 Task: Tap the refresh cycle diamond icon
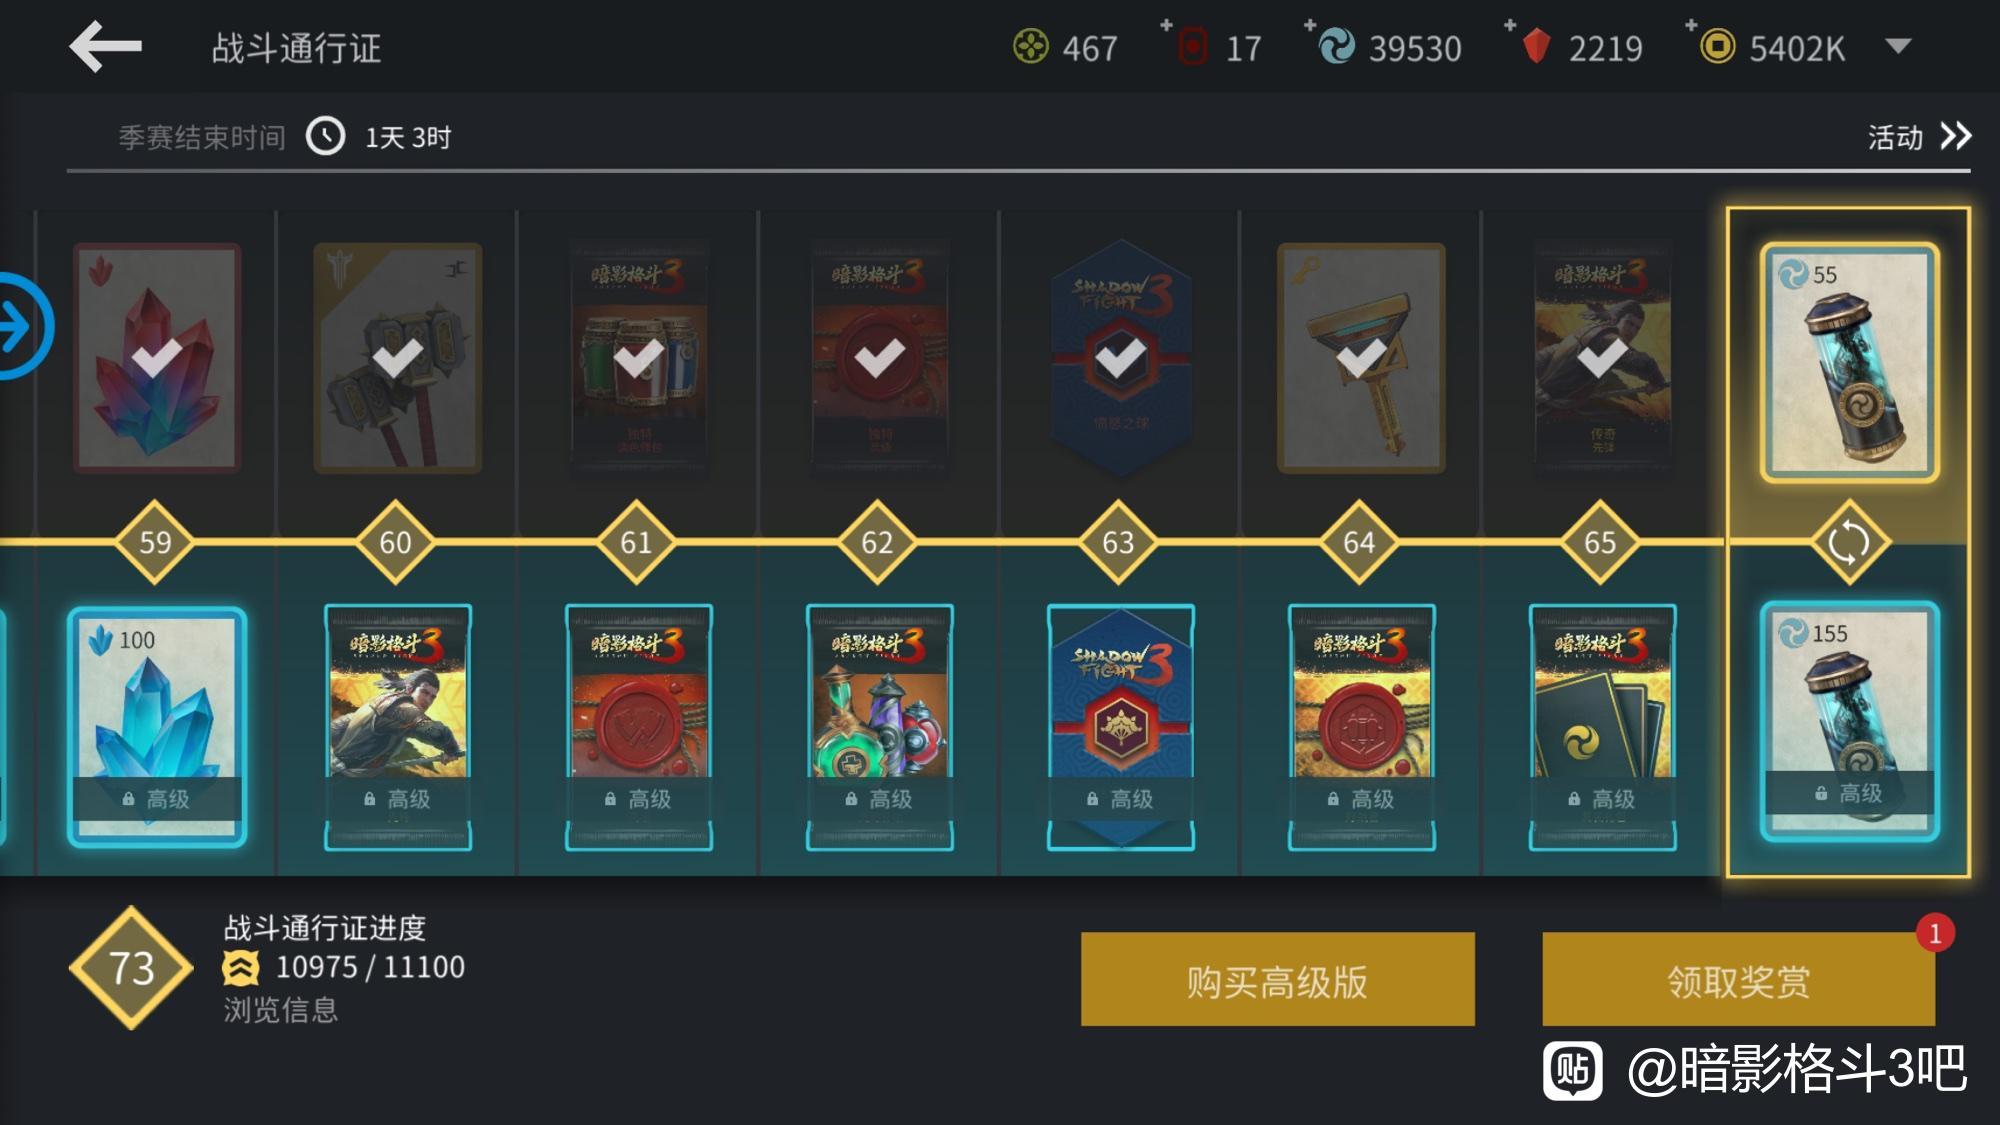click(x=1848, y=543)
